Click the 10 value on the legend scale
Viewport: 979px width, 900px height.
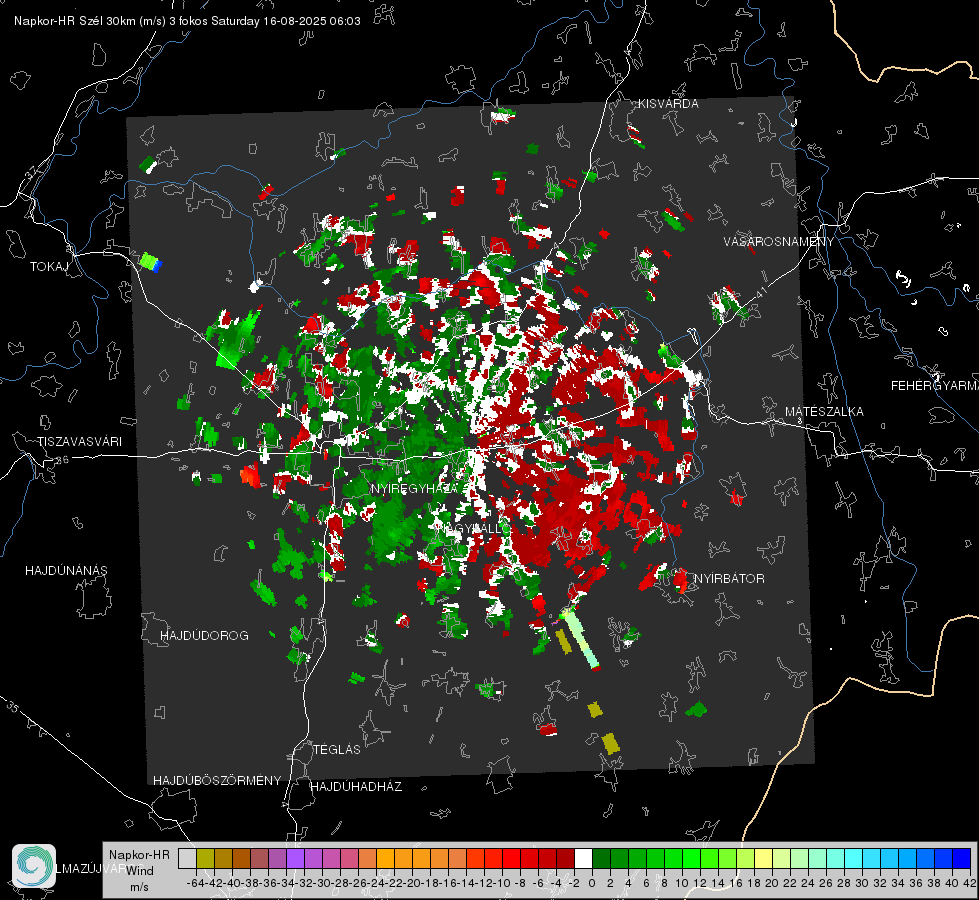coord(682,883)
